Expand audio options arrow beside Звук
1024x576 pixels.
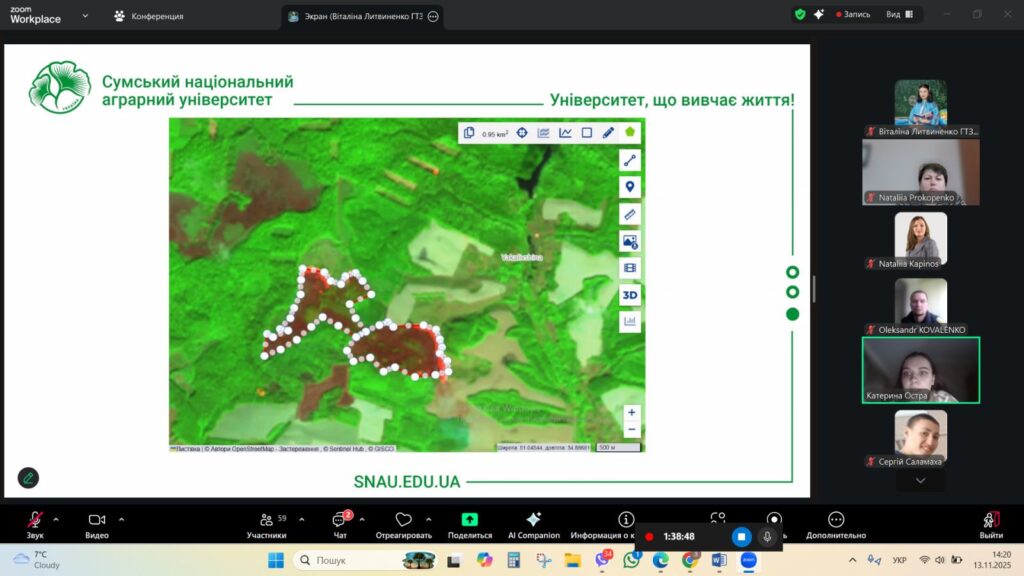(56, 519)
